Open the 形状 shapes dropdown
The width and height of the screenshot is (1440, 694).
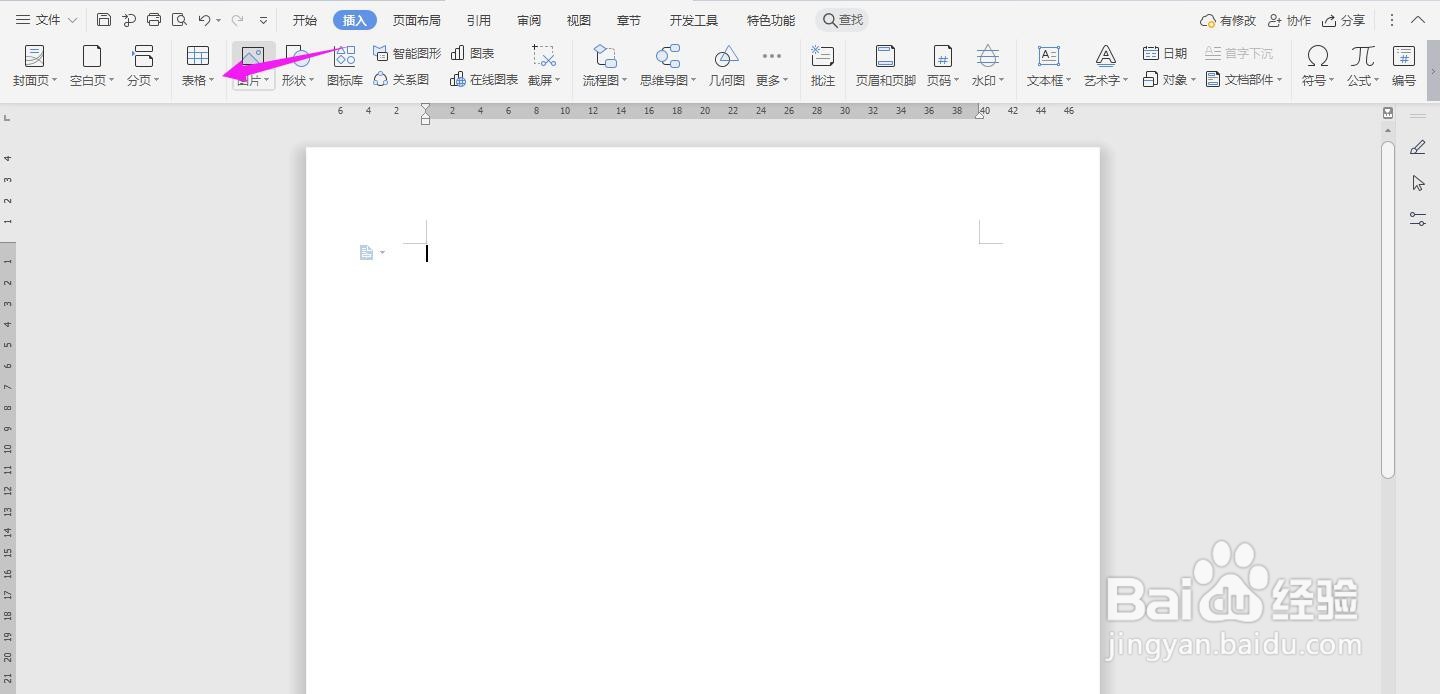[297, 66]
